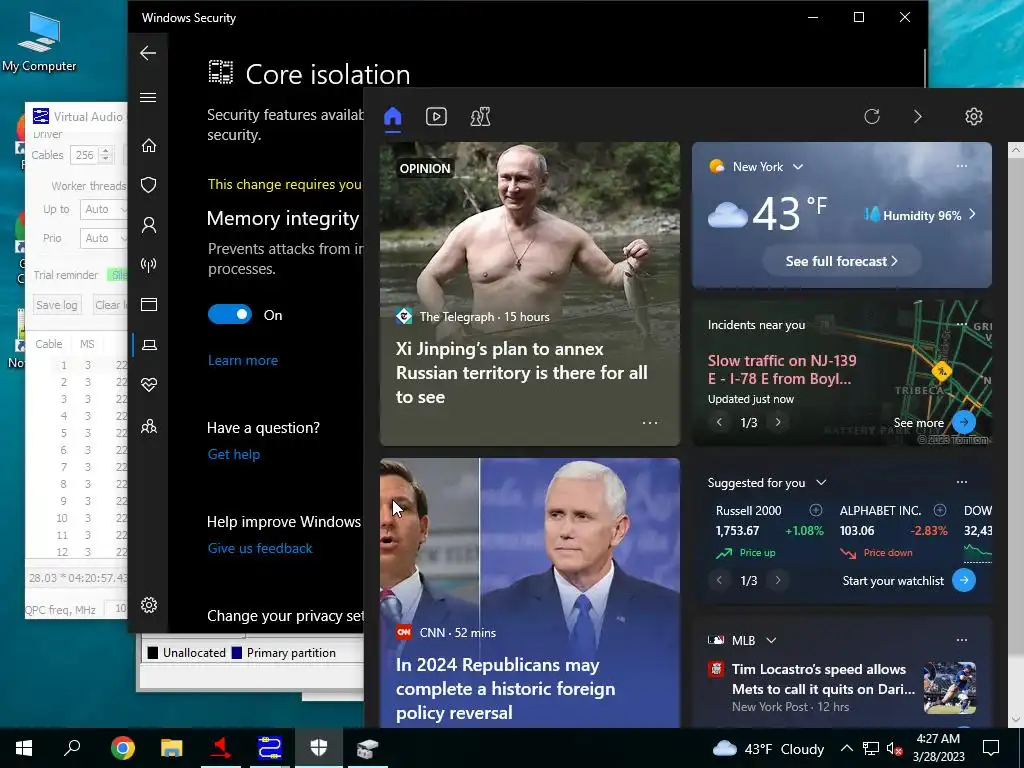The image size is (1024, 768).
Task: Open Windows Security hamburger menu
Action: (x=148, y=97)
